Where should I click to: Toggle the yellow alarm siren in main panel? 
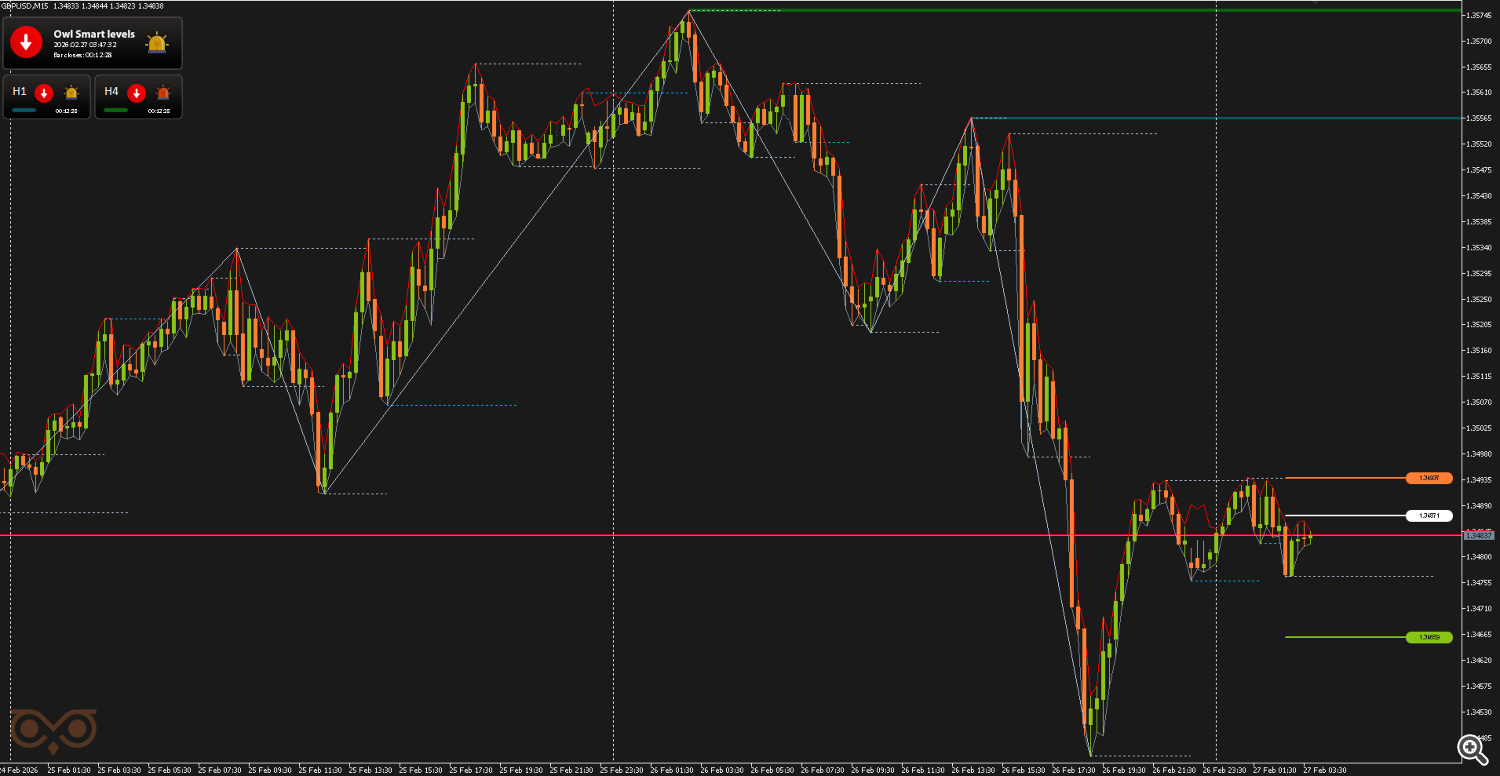tap(157, 43)
